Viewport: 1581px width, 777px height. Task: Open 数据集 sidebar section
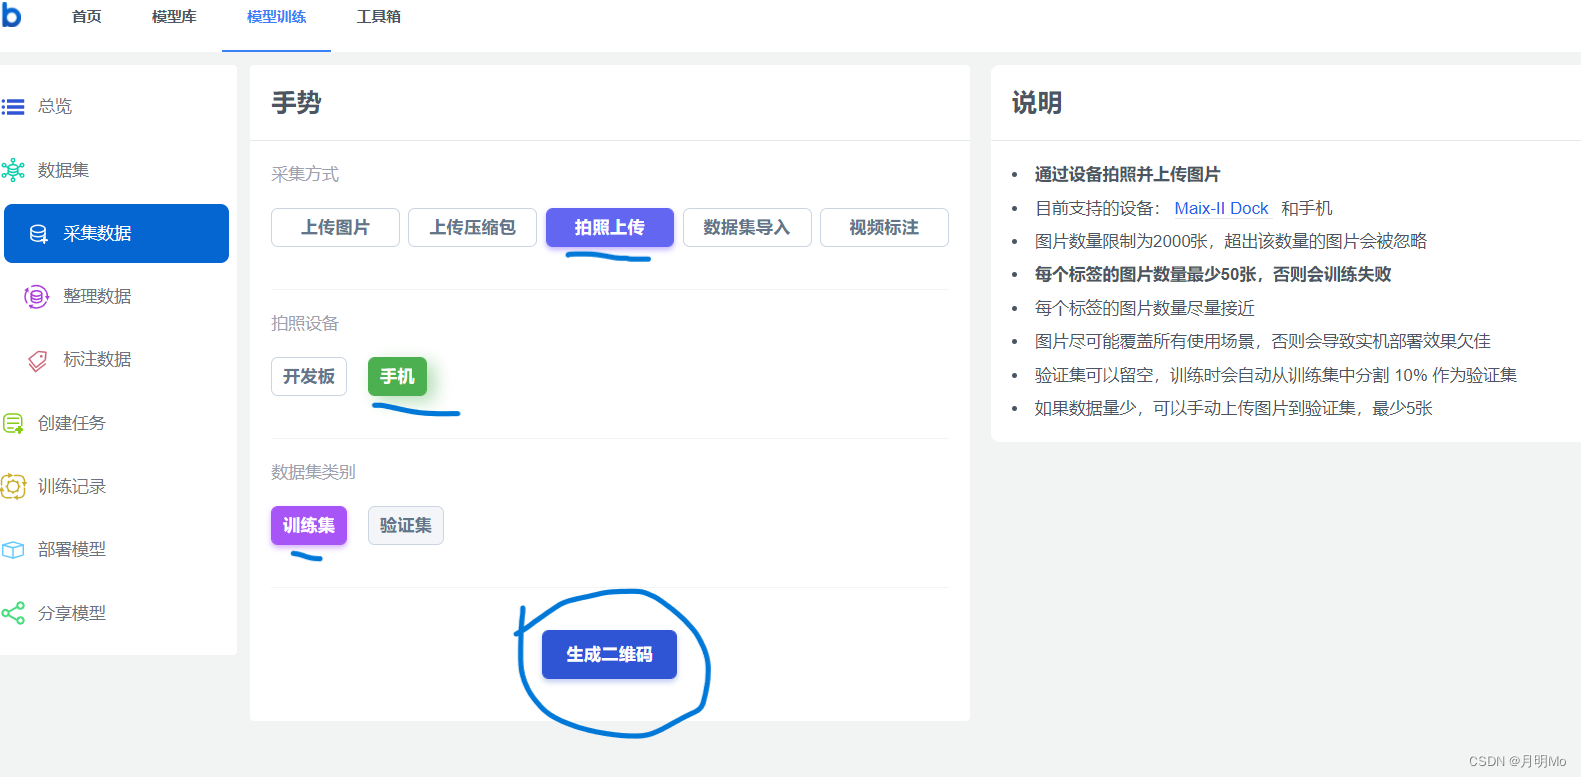63,170
